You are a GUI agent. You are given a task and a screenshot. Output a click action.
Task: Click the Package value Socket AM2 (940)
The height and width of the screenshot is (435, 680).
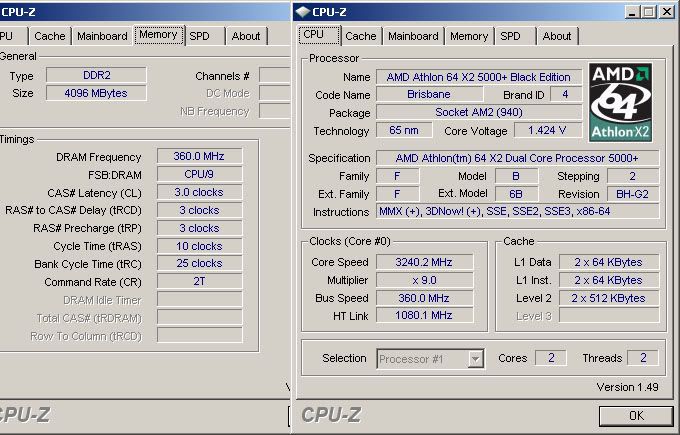pyautogui.click(x=479, y=112)
